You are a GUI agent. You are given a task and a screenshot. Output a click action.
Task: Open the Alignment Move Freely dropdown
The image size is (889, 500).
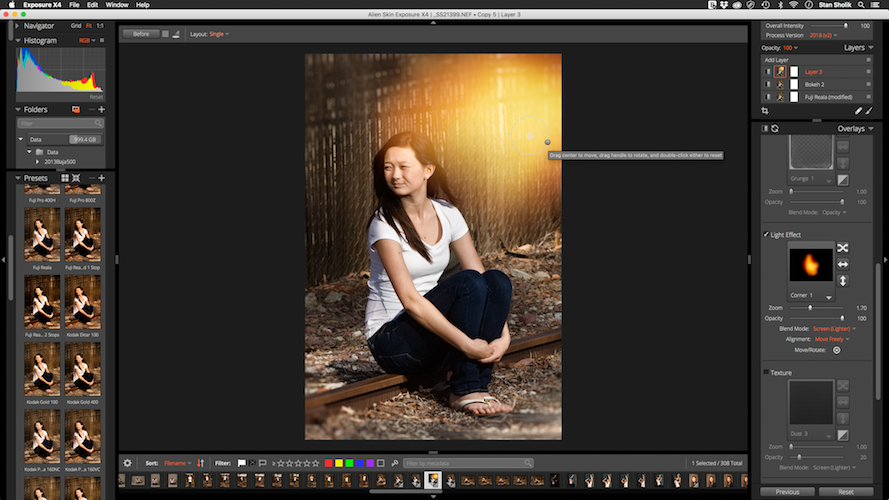click(832, 339)
